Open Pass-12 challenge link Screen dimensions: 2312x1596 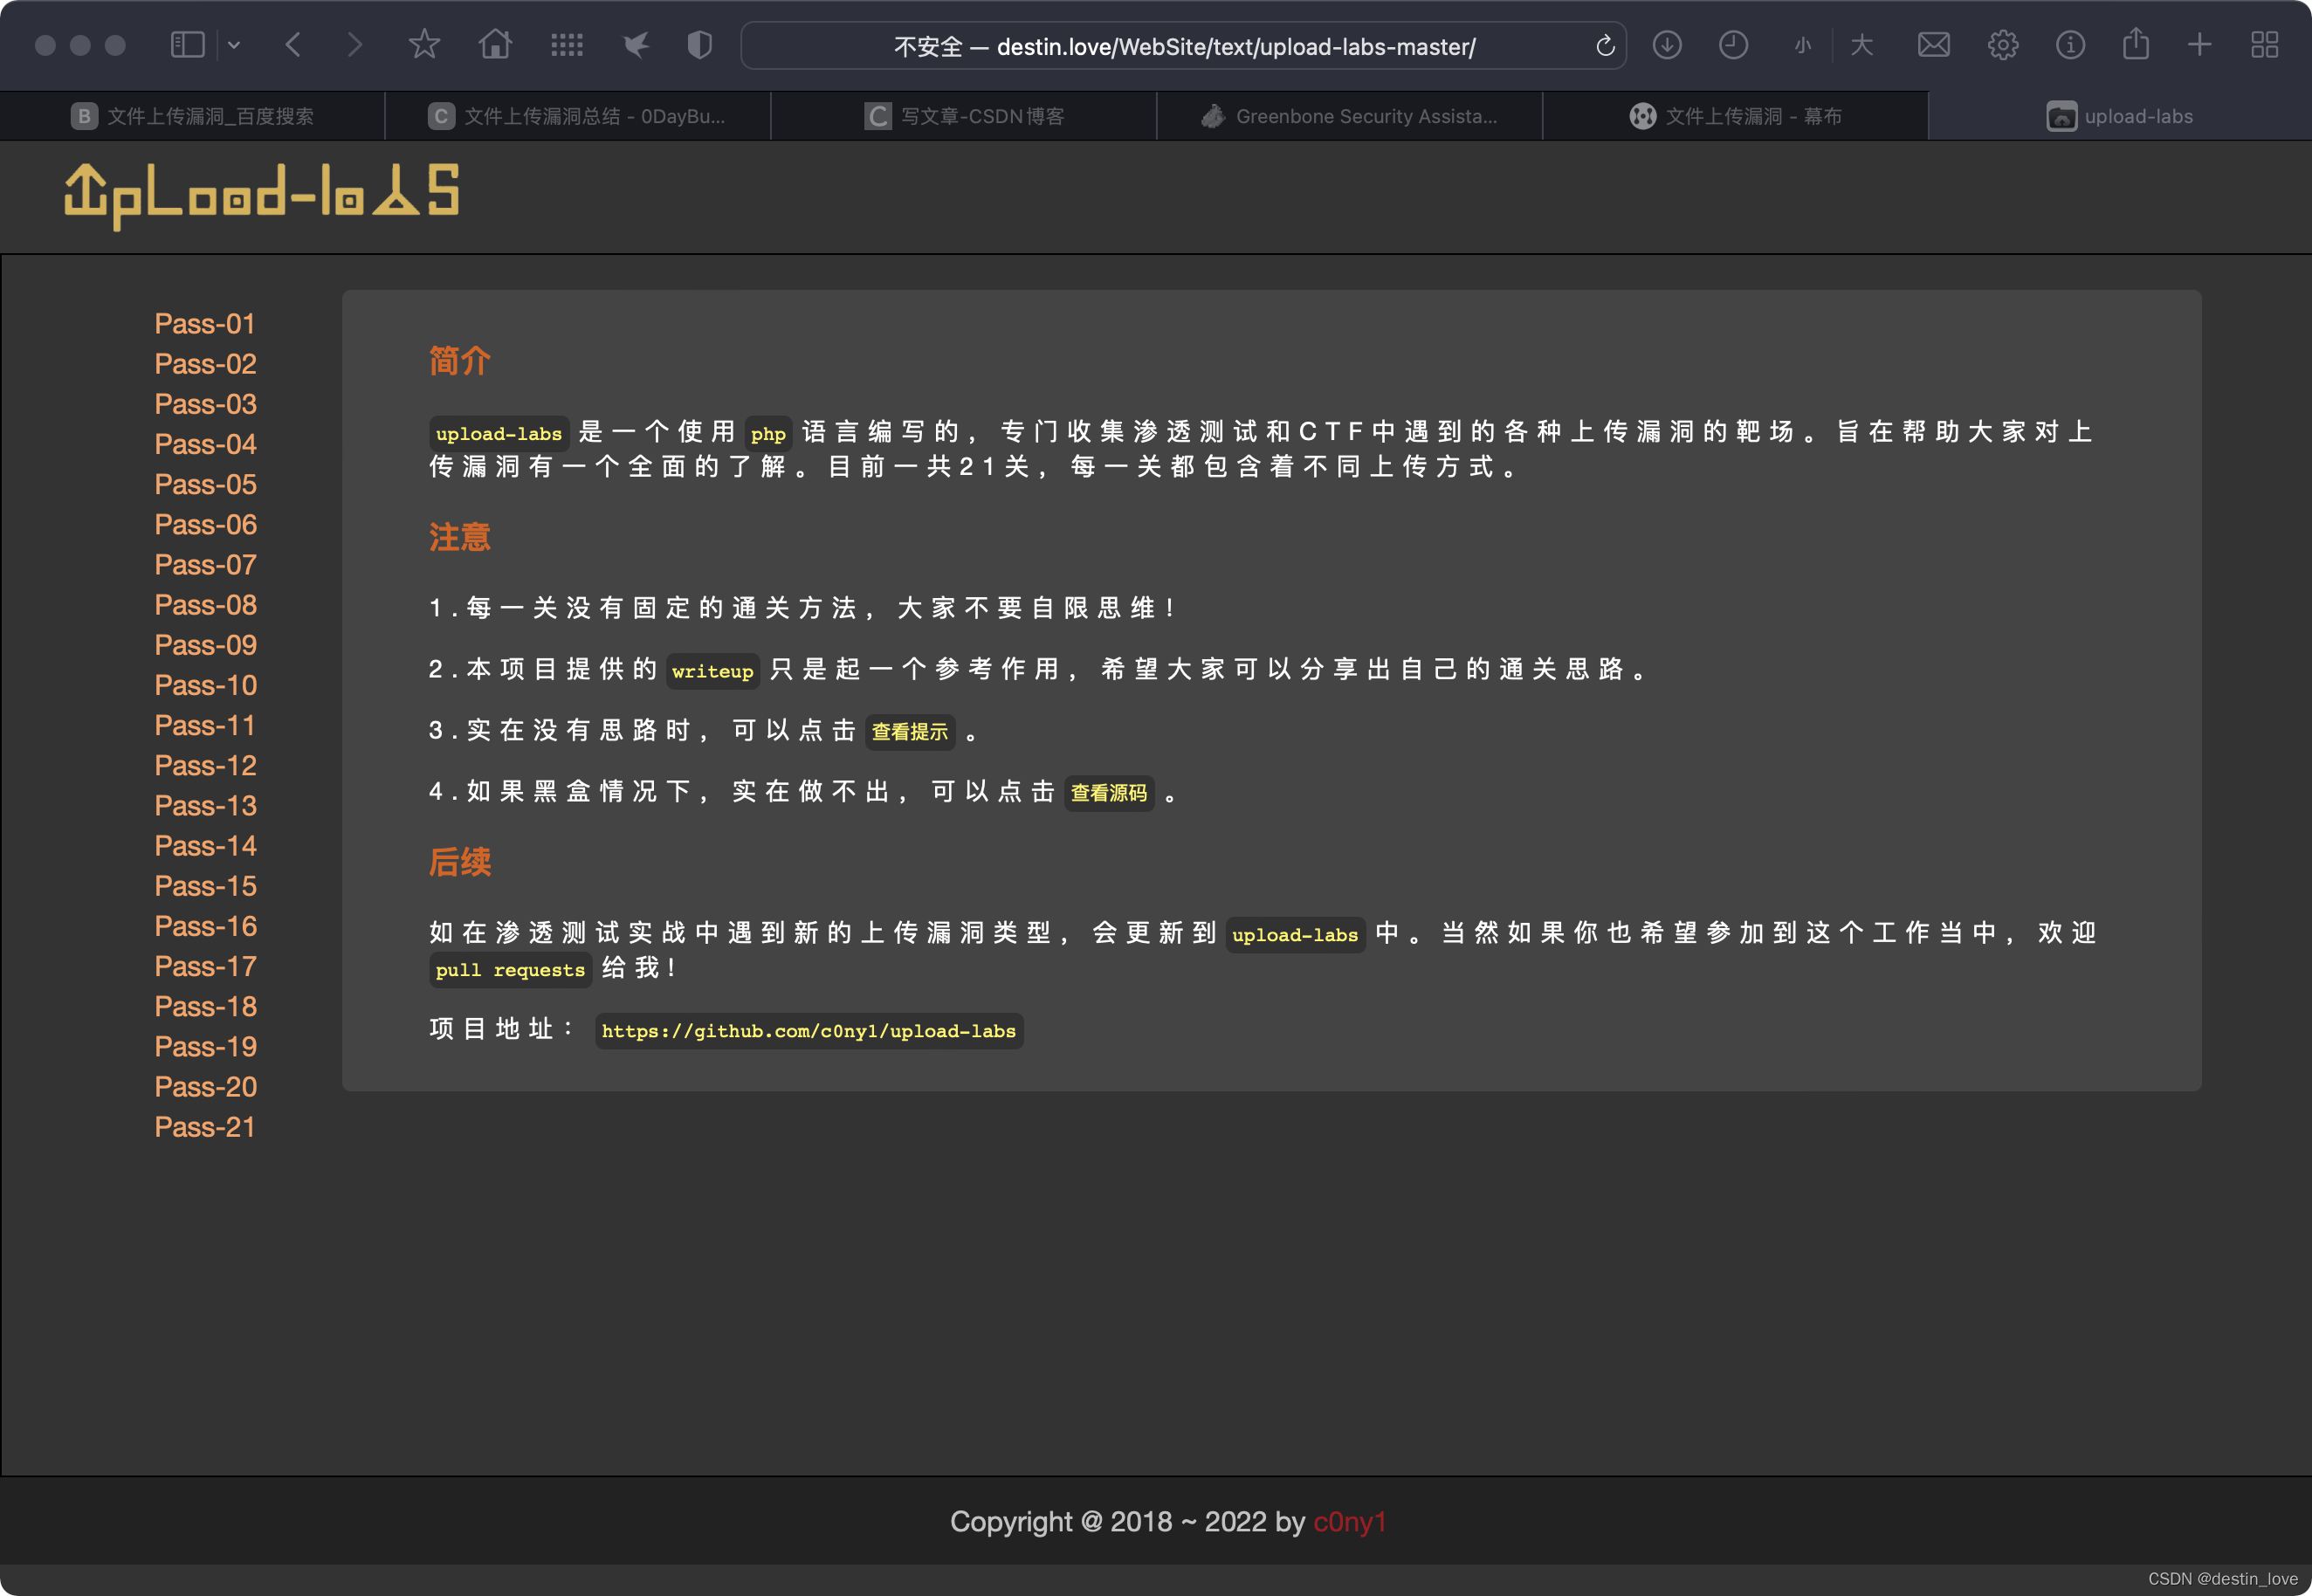205,766
